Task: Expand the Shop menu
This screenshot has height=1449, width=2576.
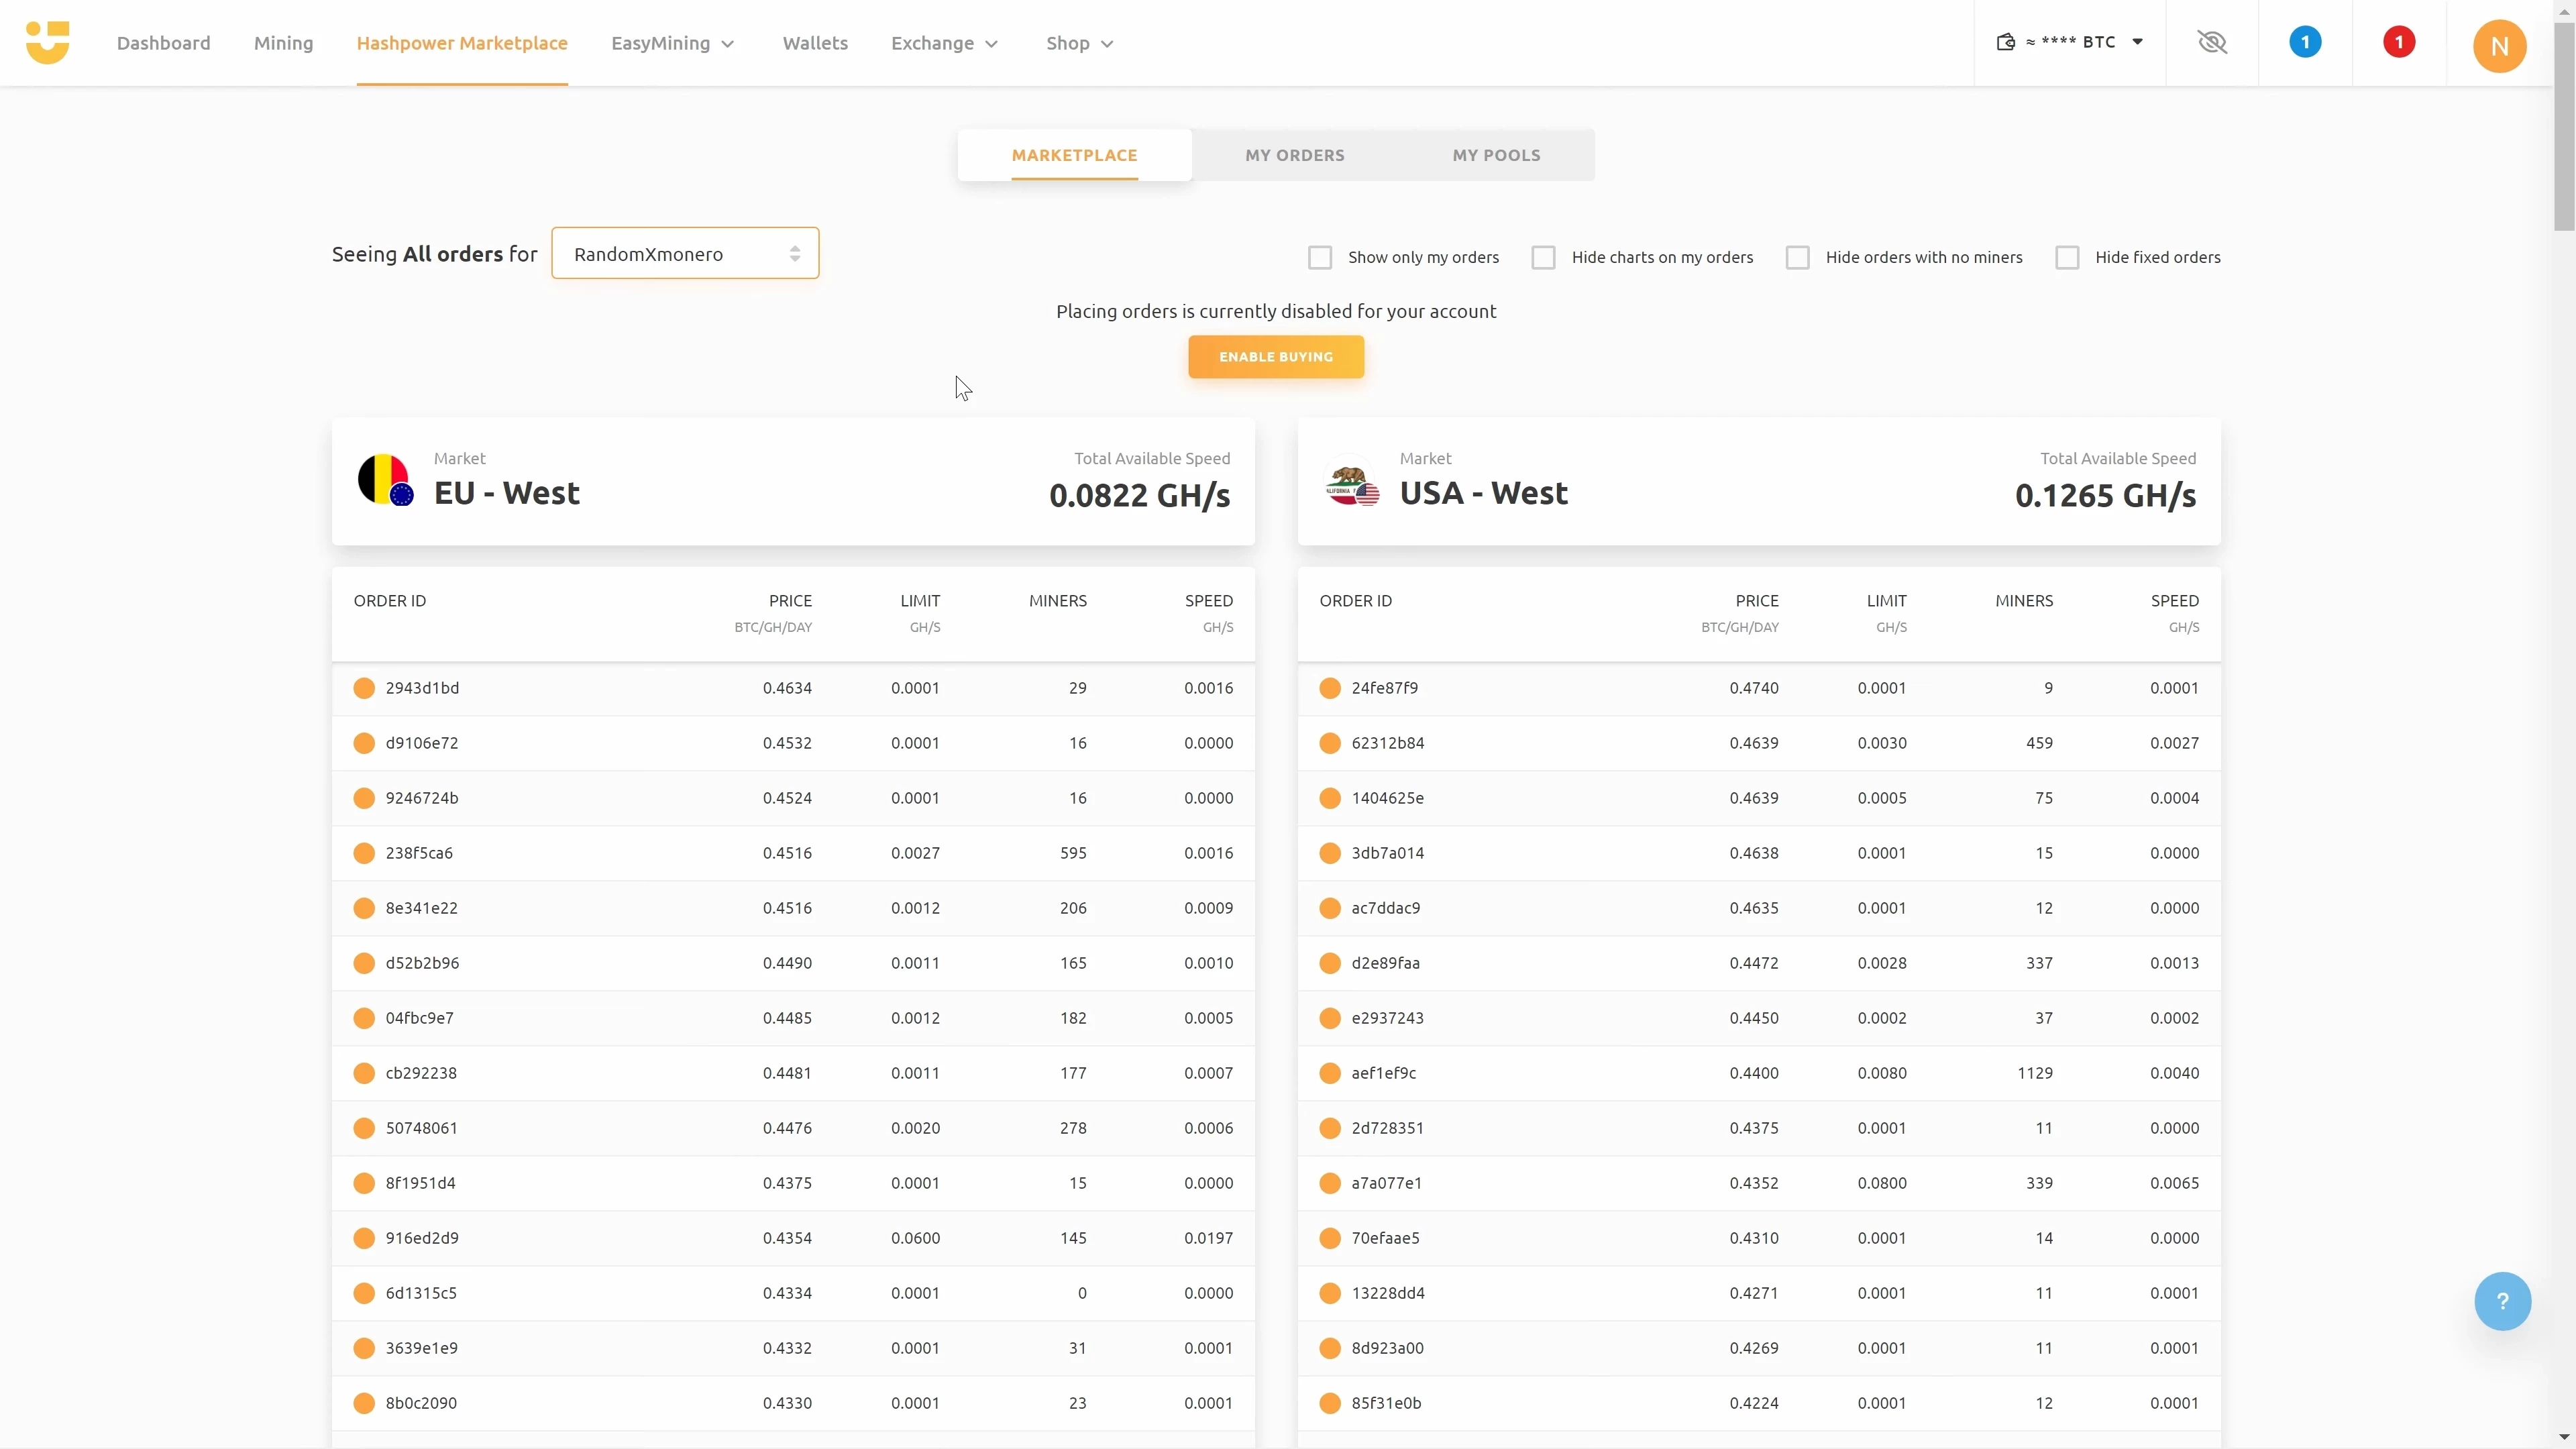Action: coord(1080,43)
